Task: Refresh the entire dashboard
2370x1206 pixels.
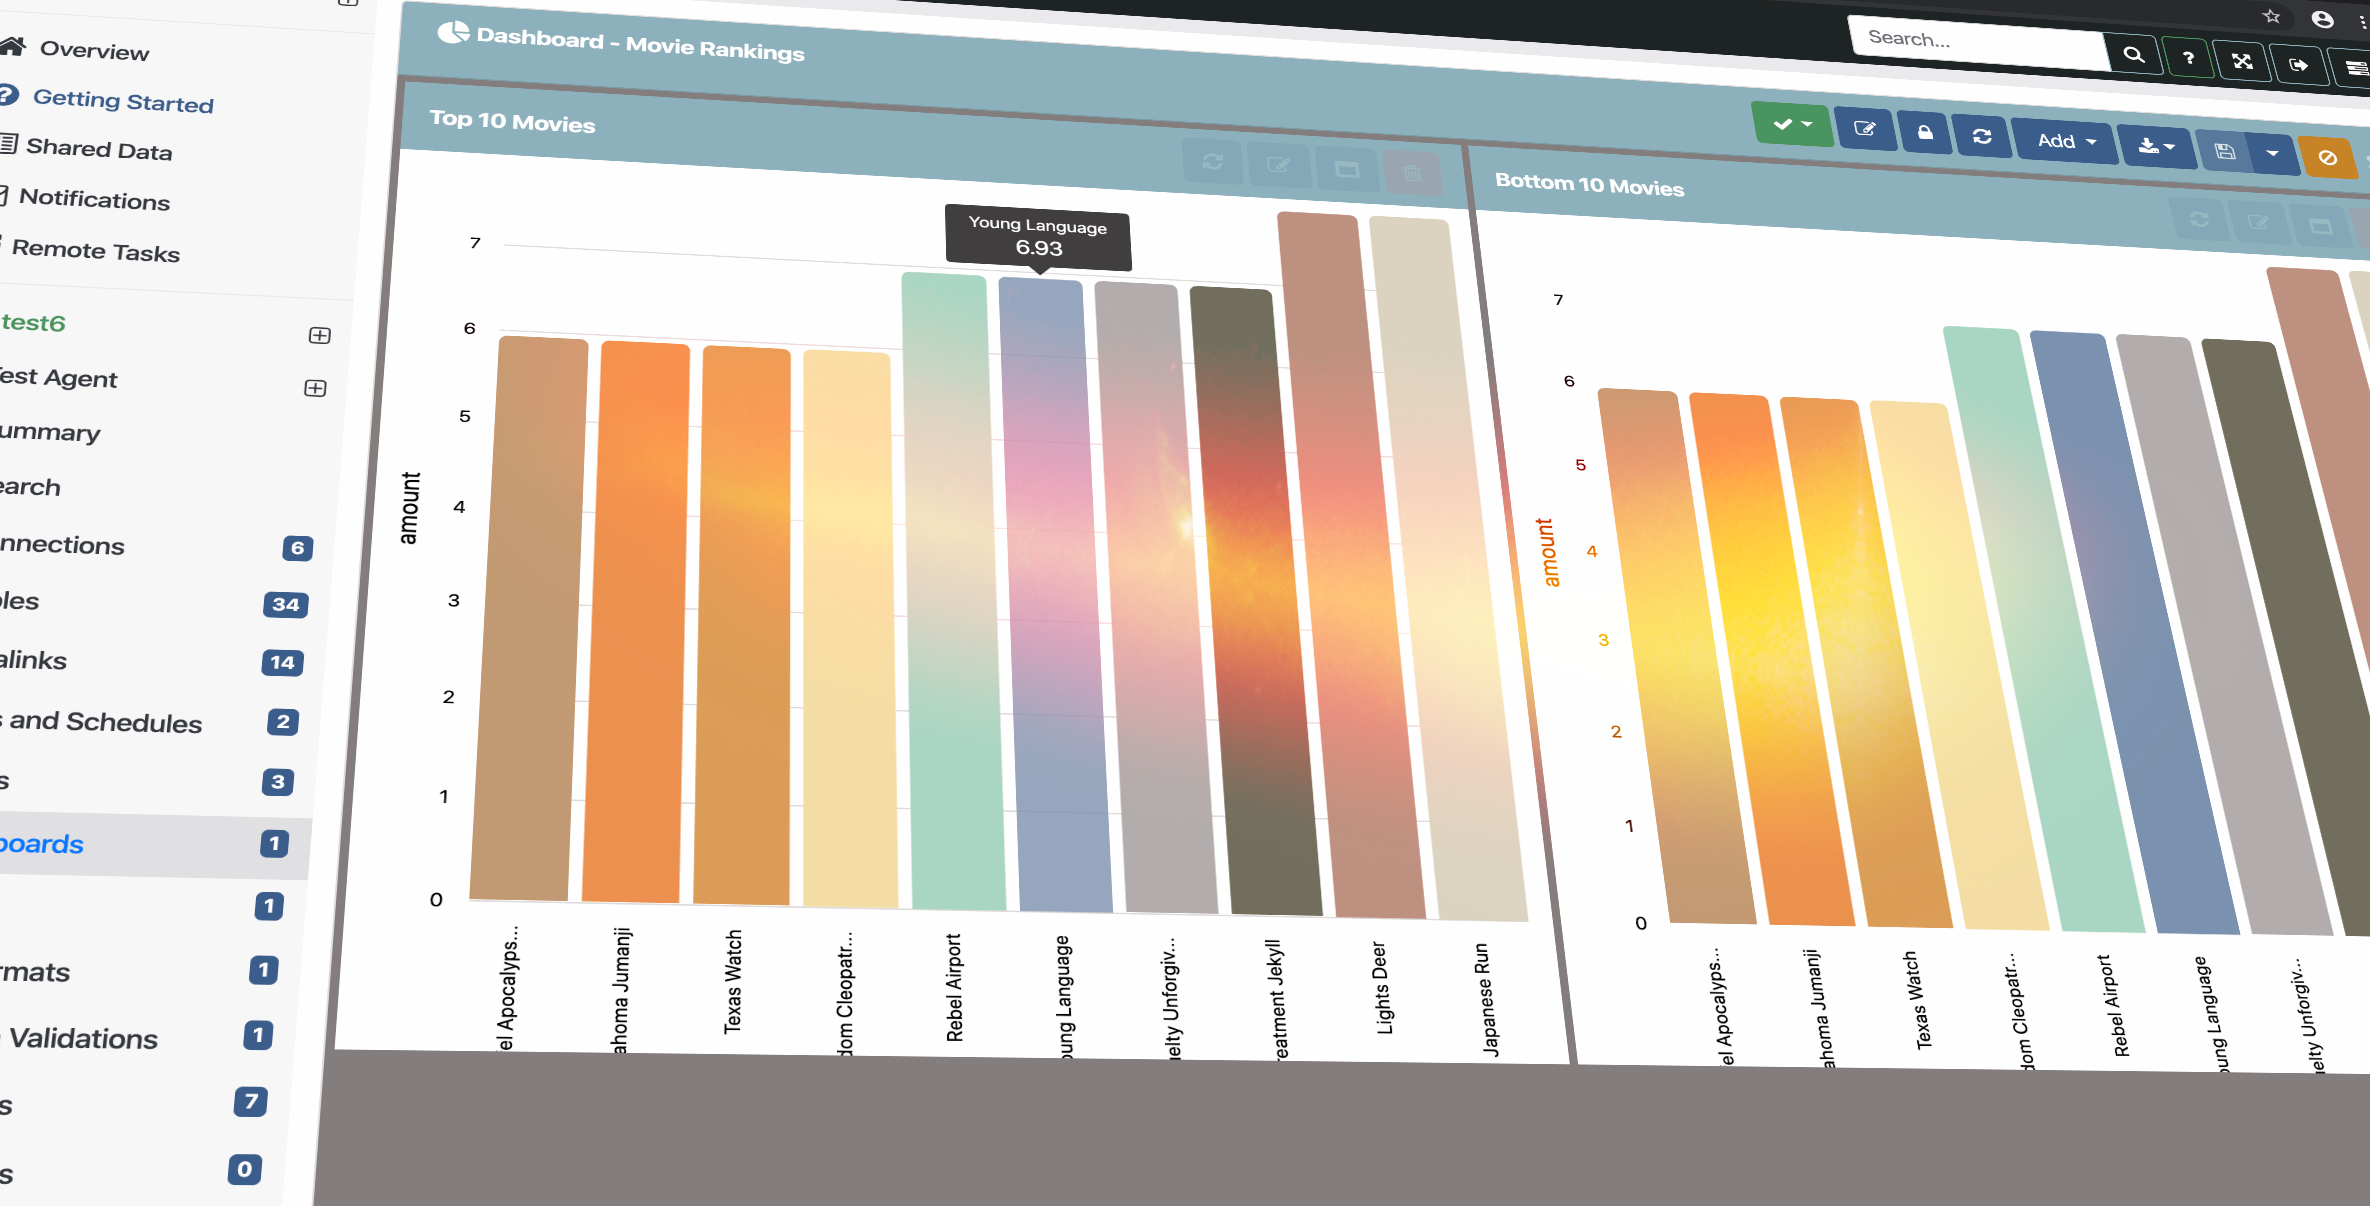Action: pos(1983,136)
